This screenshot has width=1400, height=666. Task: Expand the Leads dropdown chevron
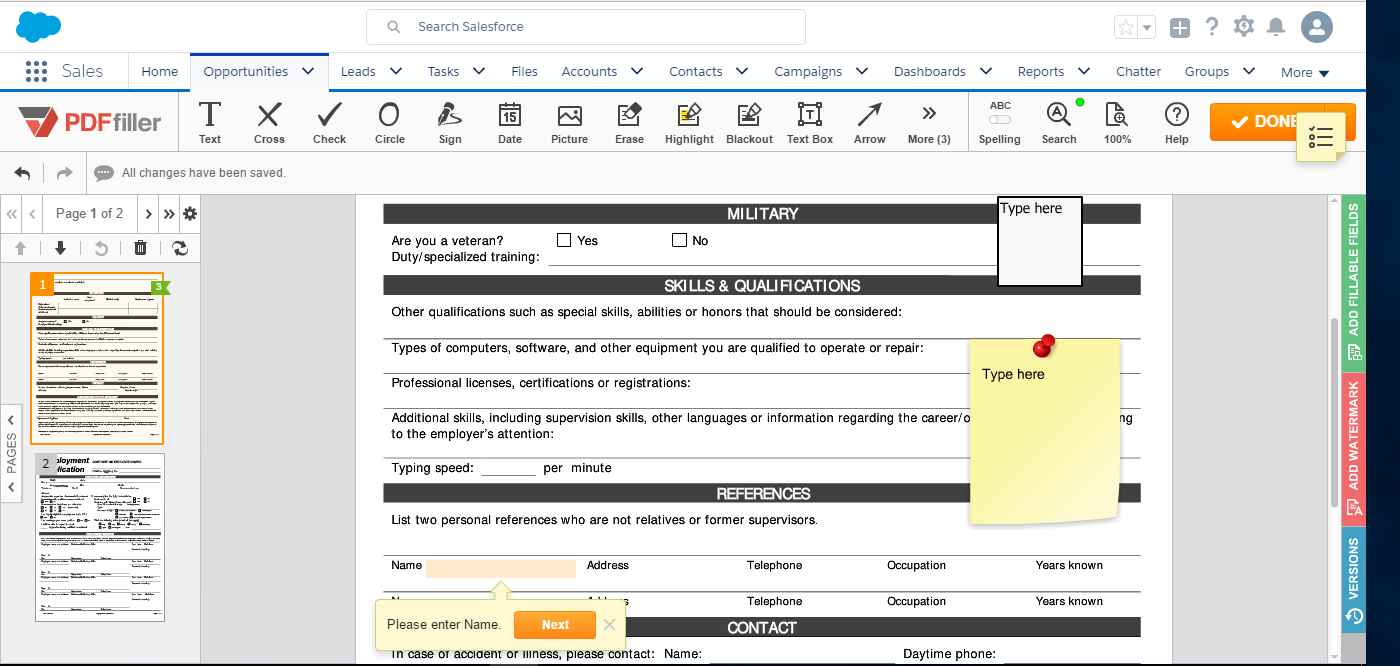[x=396, y=71]
